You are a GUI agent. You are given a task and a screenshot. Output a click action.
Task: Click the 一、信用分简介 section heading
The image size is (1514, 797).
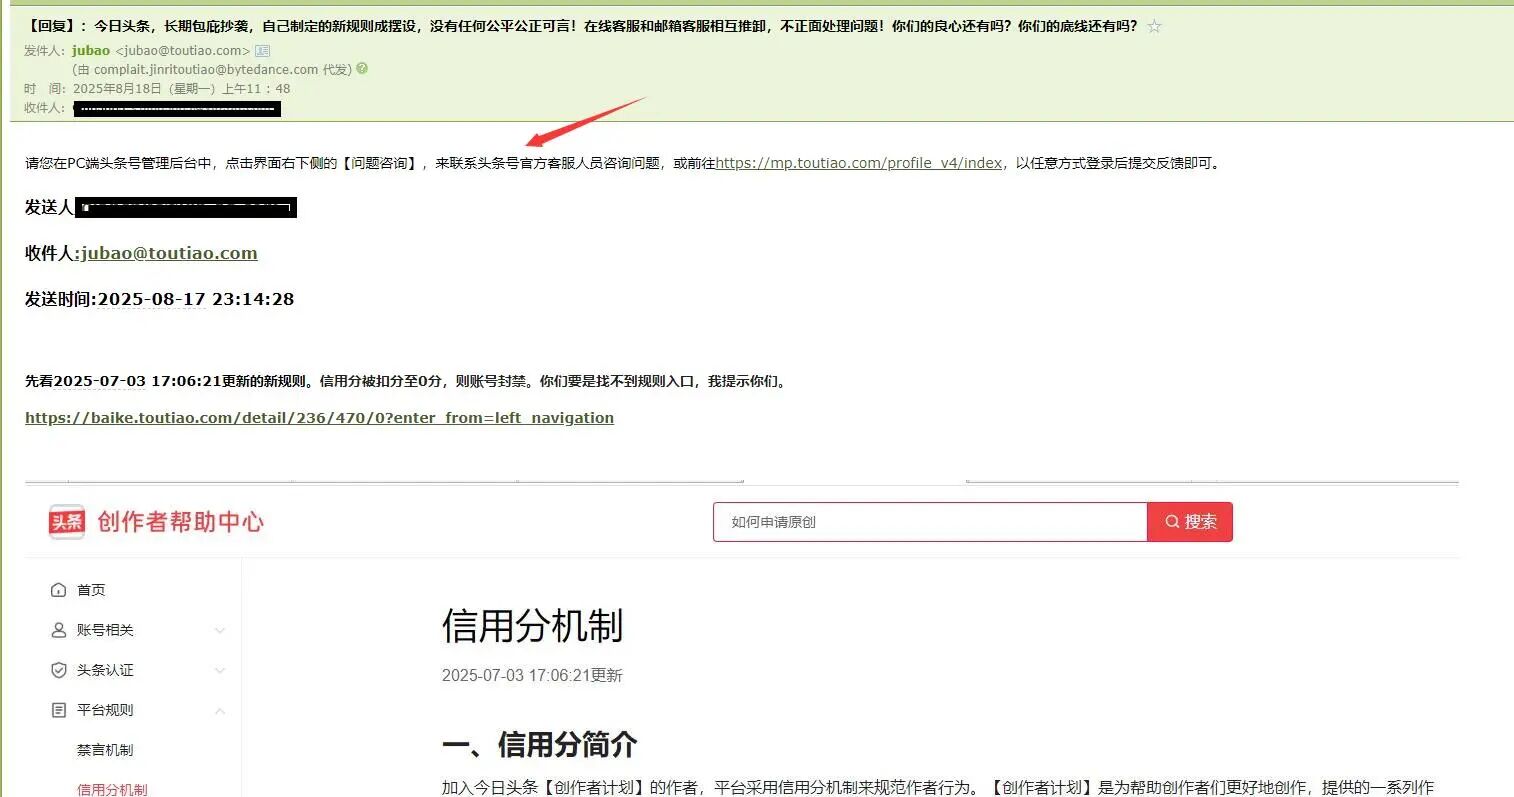point(539,745)
